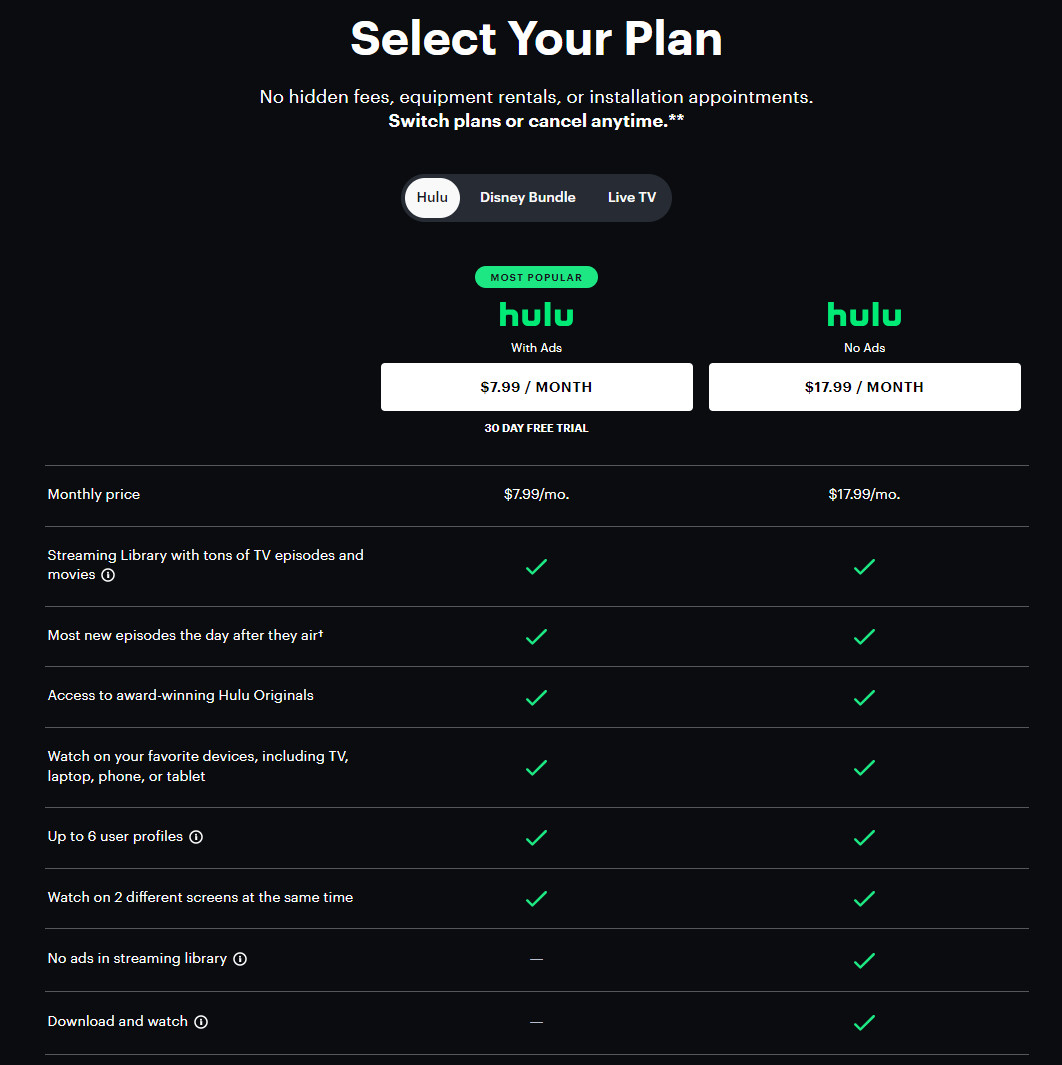Viewport: 1062px width, 1065px height.
Task: Click With Ads checkmark for 2 screens
Action: click(x=536, y=898)
